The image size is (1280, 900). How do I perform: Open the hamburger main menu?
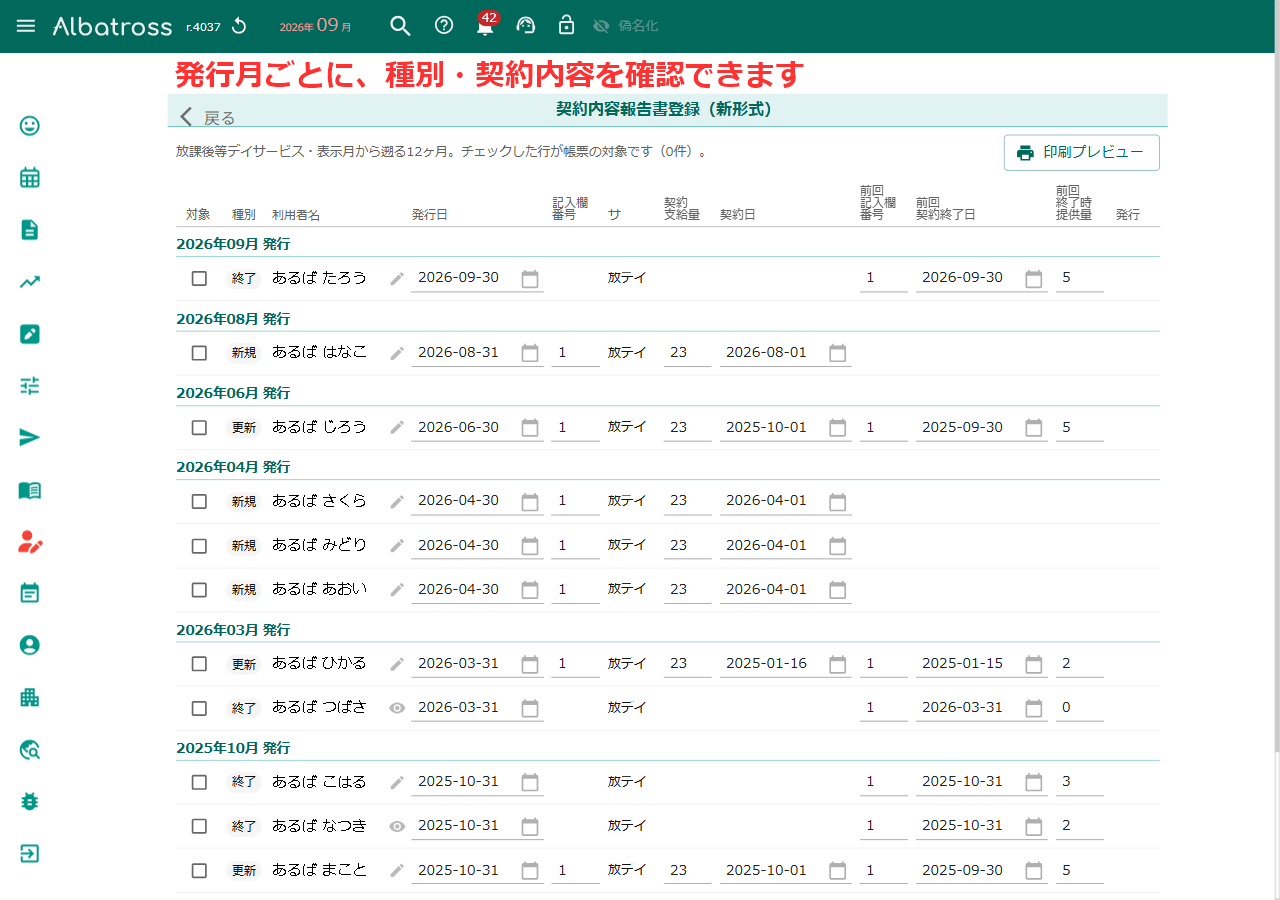[26, 26]
